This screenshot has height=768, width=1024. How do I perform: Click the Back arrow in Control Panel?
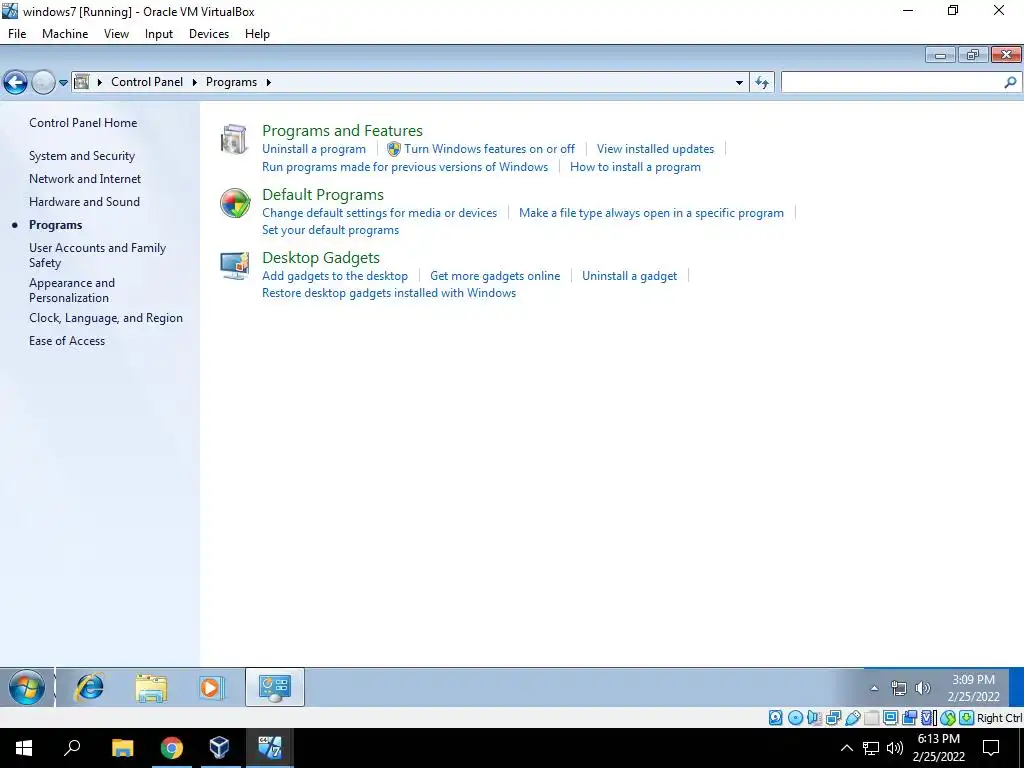15,82
